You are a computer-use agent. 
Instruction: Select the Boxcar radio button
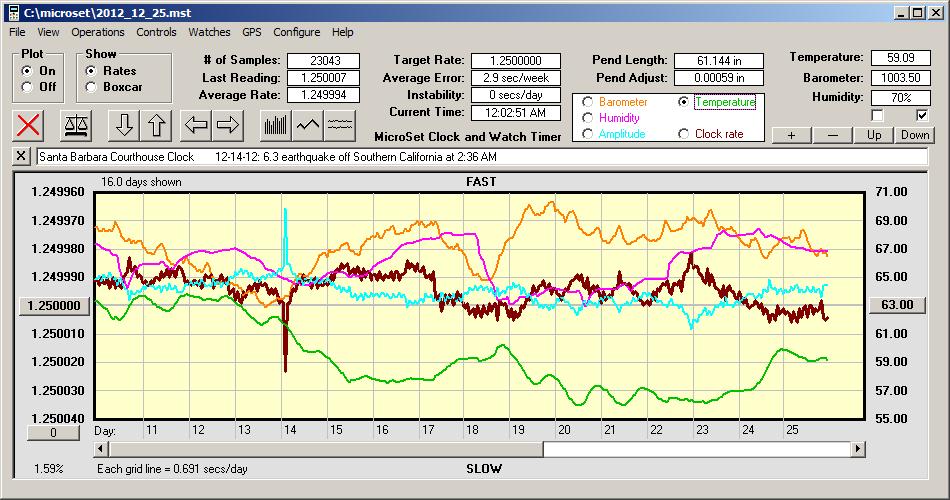91,87
